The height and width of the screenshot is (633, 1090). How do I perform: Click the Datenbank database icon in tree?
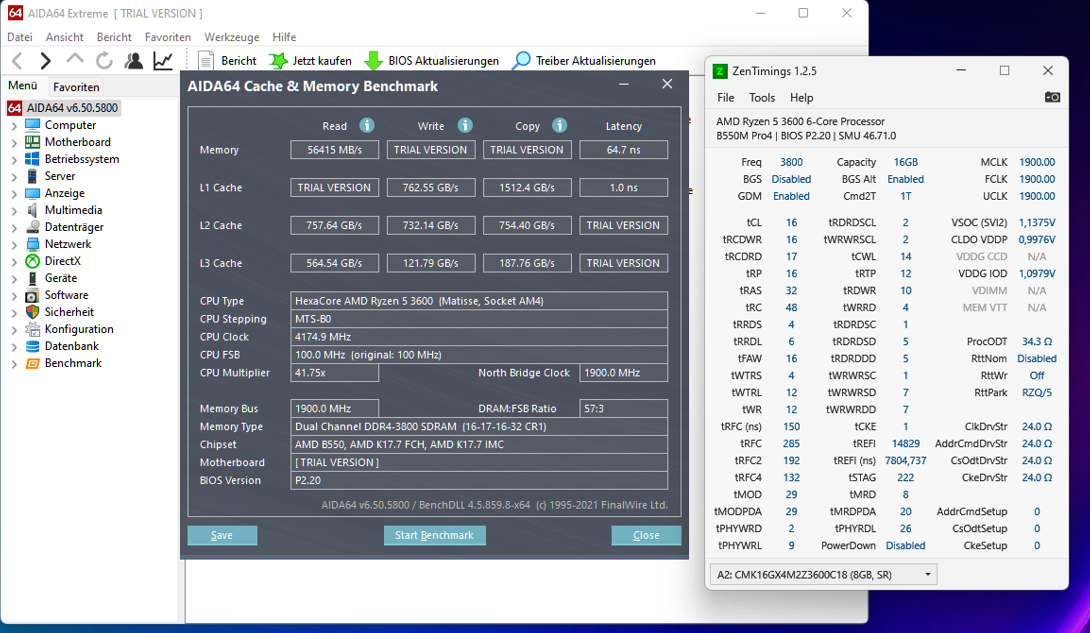[x=33, y=346]
